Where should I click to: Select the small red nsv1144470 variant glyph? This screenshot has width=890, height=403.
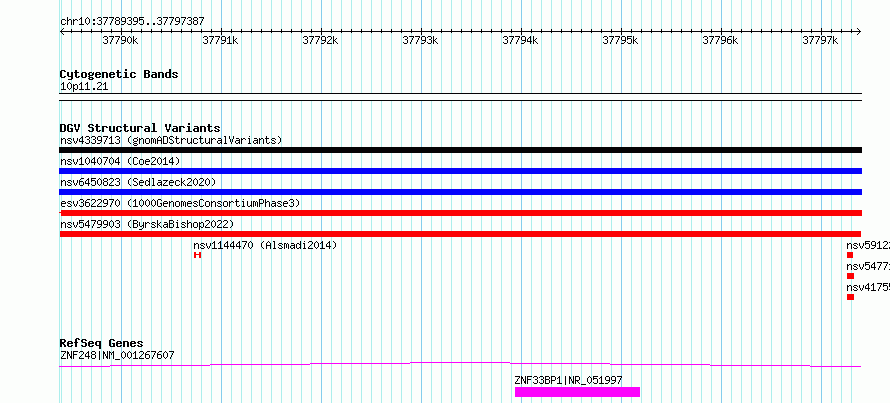pyautogui.click(x=197, y=255)
